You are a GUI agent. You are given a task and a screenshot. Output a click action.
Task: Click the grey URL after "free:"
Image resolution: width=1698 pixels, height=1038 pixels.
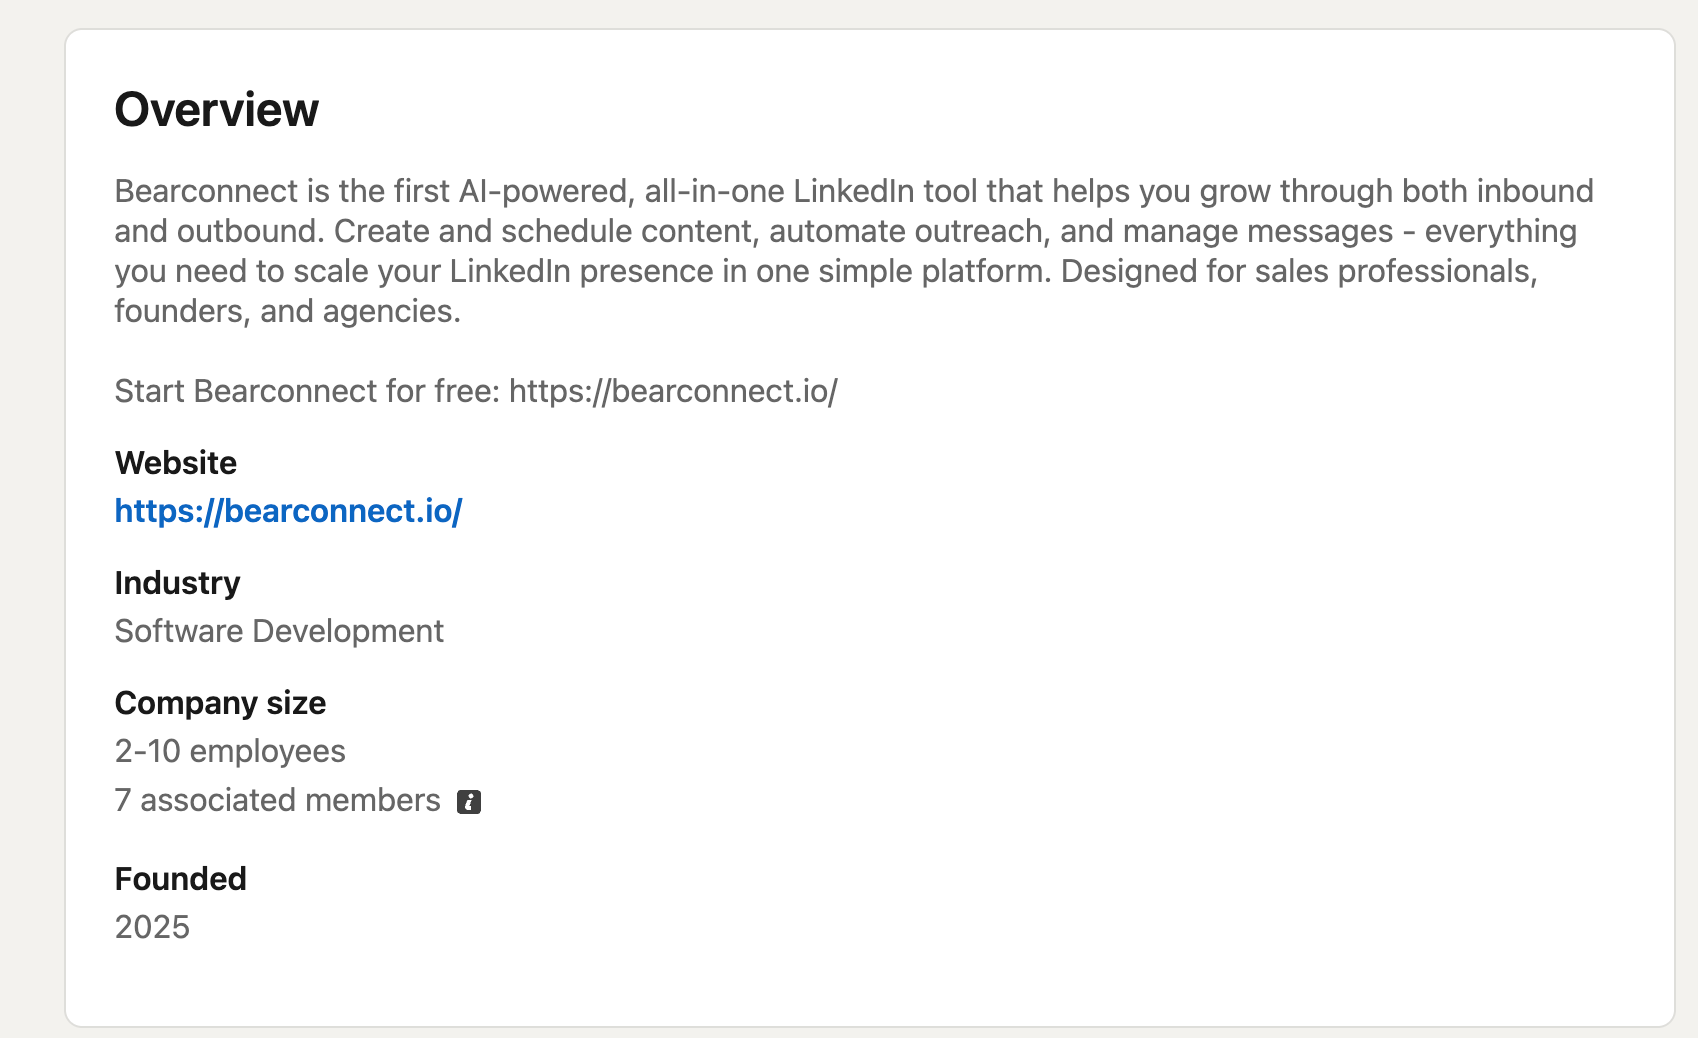point(673,391)
